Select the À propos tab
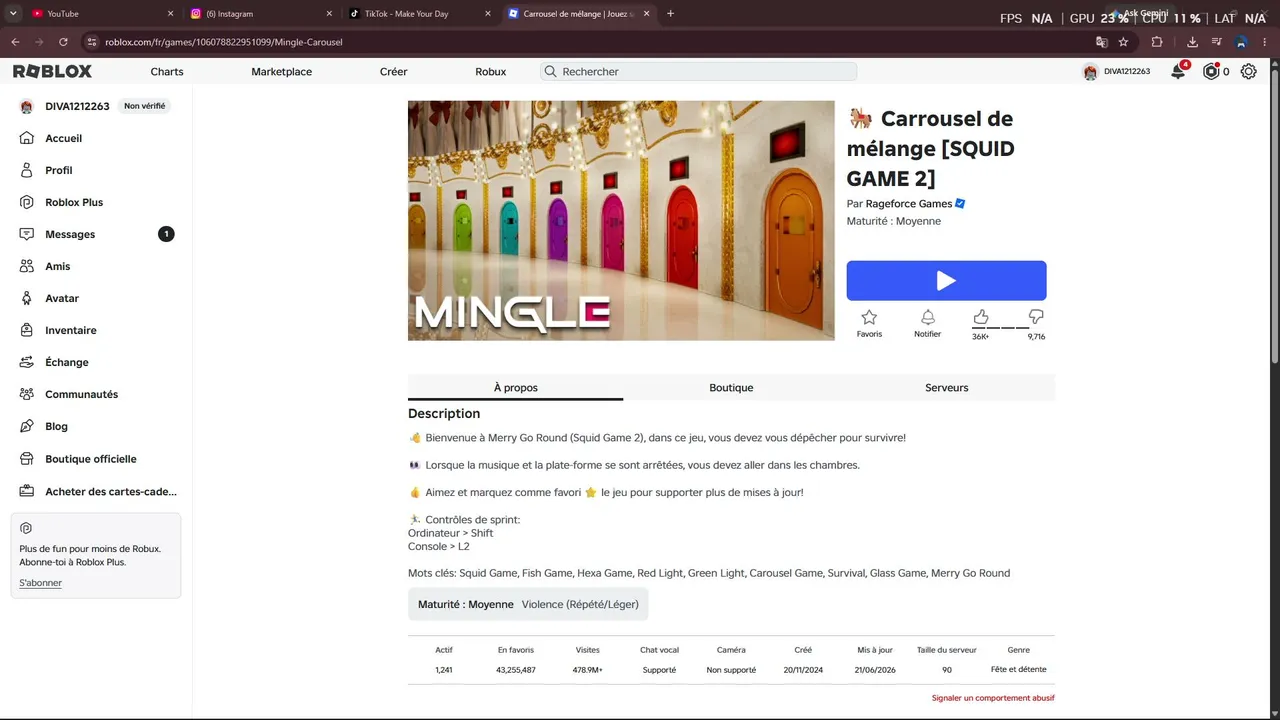Screen dimensions: 1280x720 515,388
